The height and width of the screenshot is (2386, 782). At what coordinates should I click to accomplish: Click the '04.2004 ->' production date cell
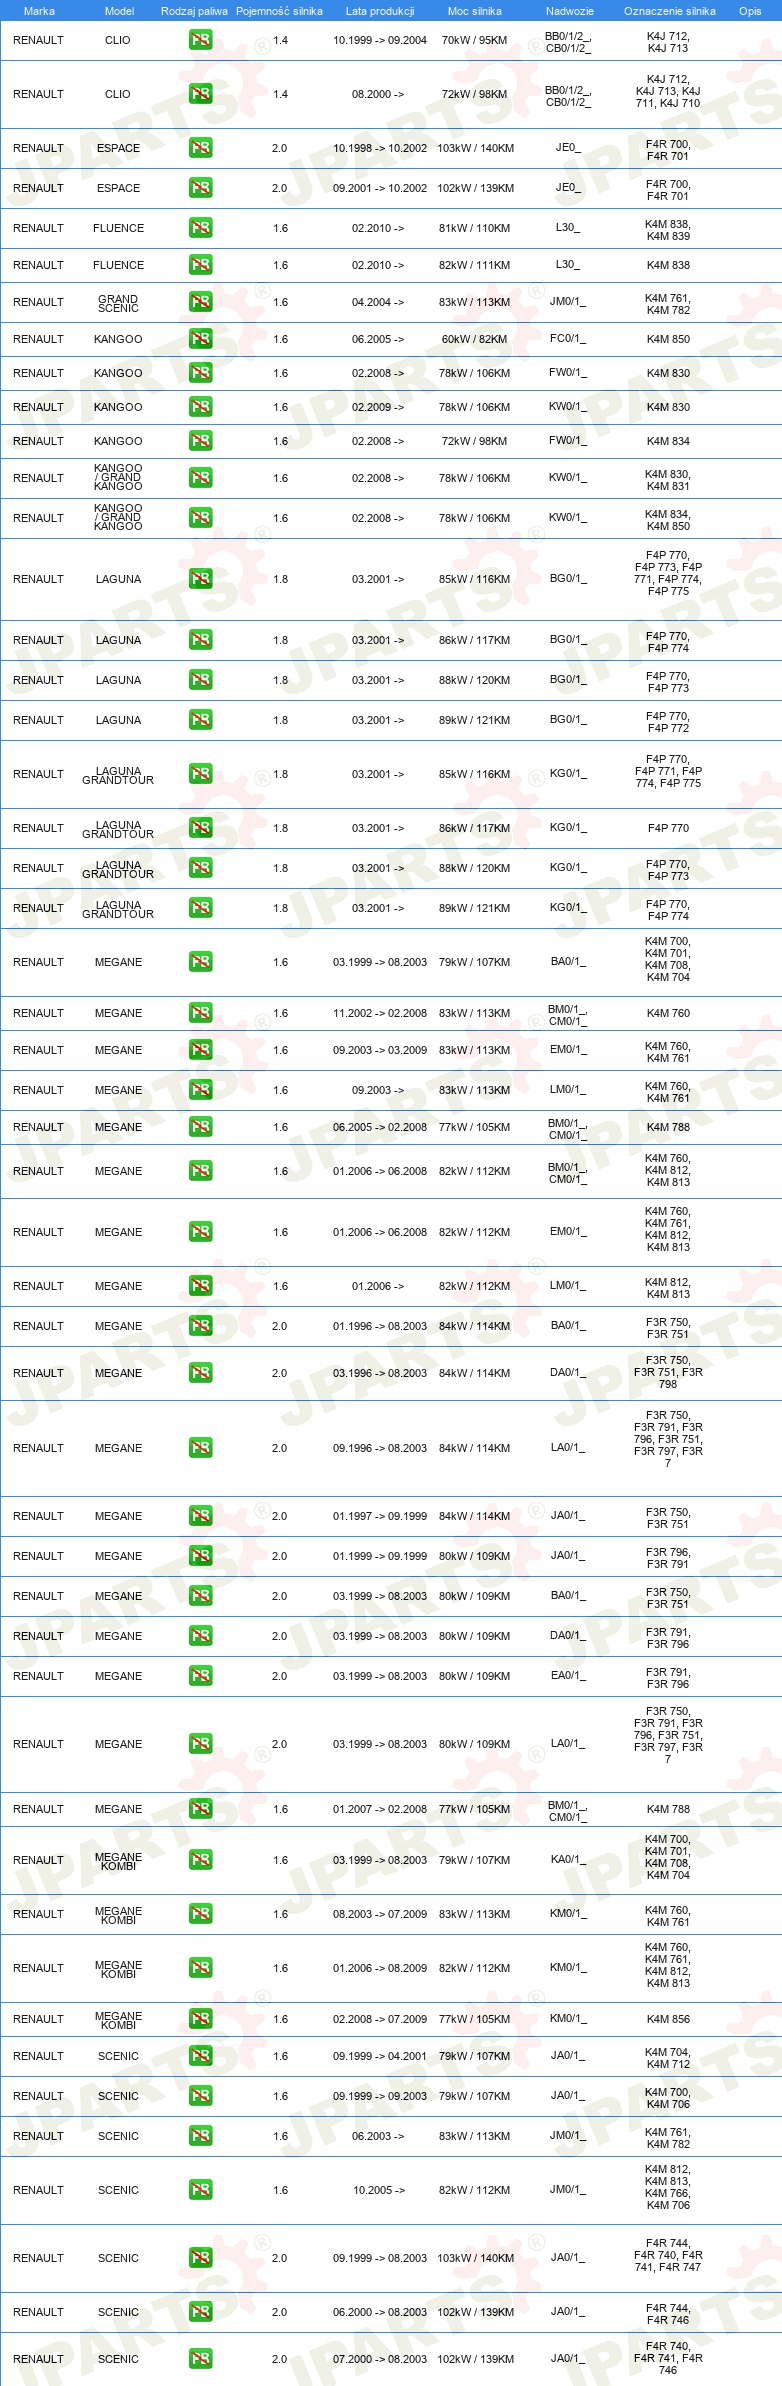coord(378,303)
